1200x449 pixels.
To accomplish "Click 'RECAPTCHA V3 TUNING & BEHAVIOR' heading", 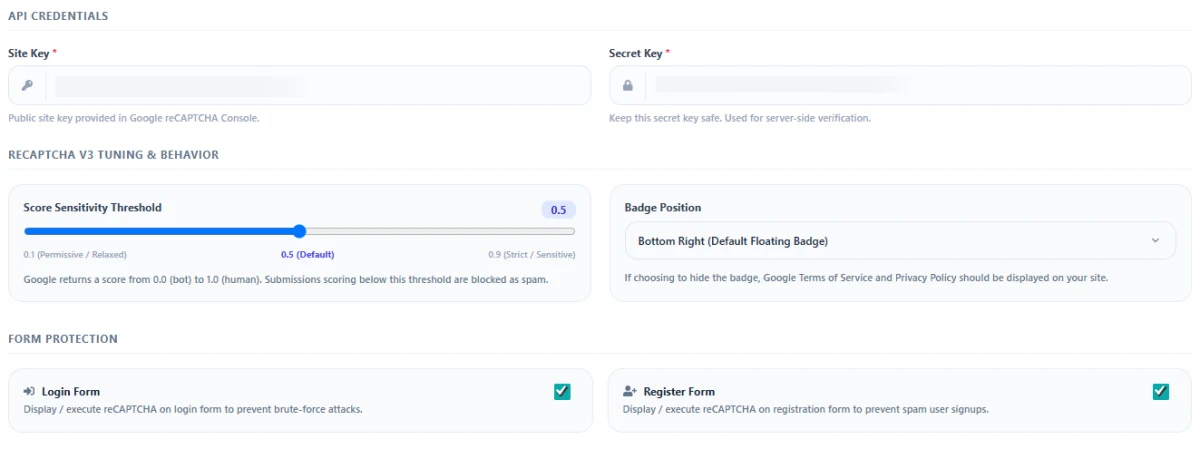I will point(113,155).
